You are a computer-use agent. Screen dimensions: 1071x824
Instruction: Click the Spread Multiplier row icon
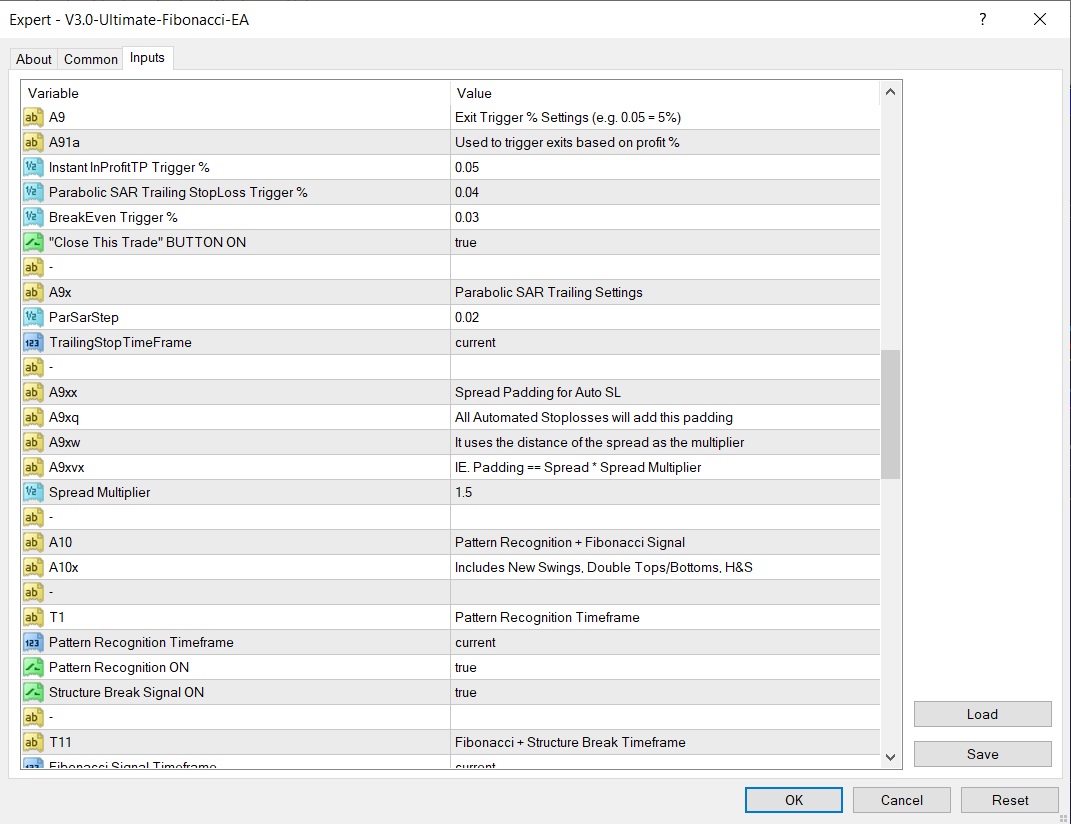(x=33, y=492)
